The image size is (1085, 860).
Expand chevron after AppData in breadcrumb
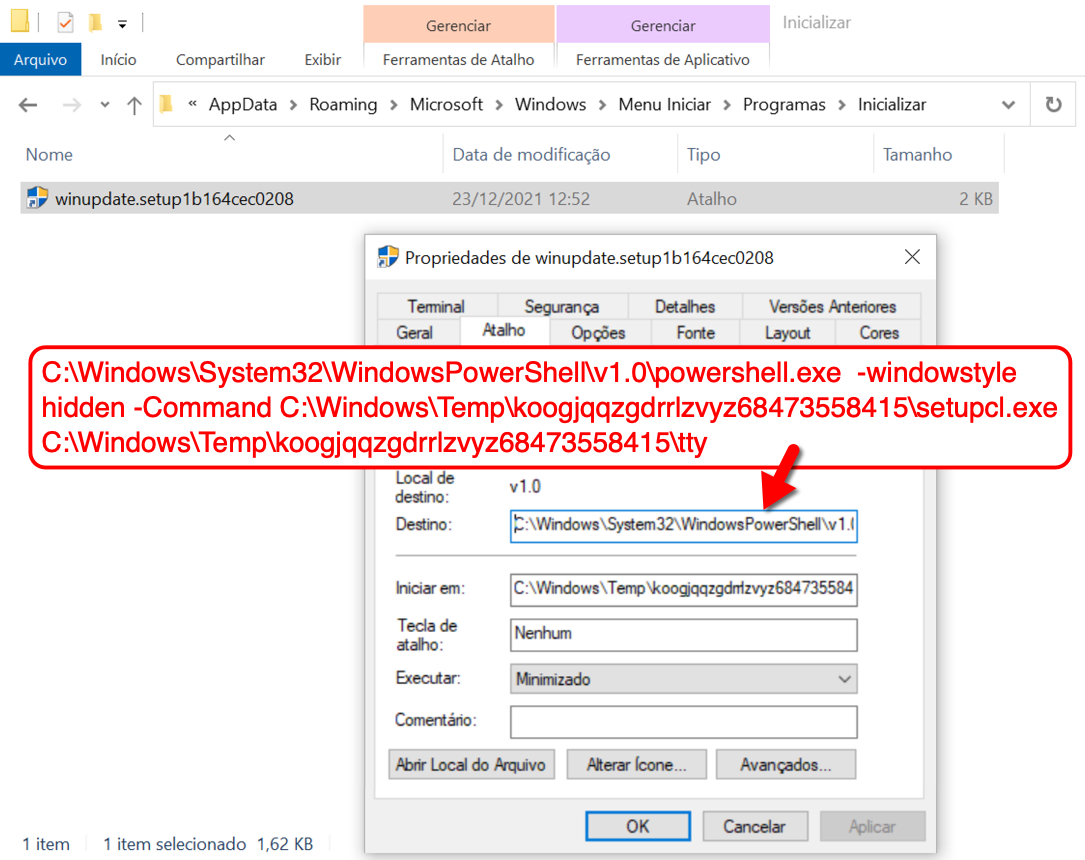(x=293, y=105)
